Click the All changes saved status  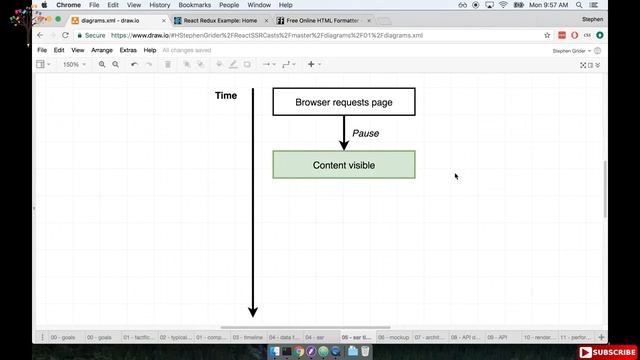[x=187, y=50]
